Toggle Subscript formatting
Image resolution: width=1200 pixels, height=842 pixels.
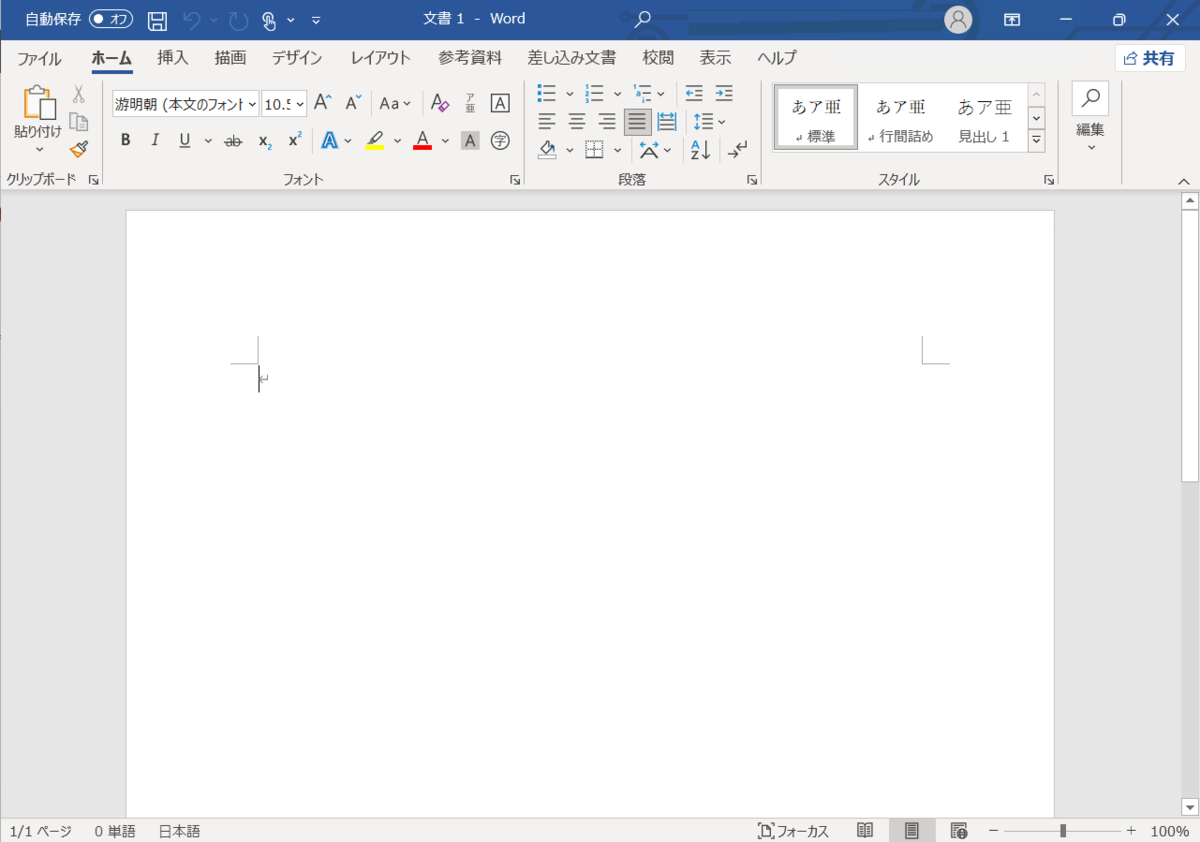pyautogui.click(x=264, y=140)
